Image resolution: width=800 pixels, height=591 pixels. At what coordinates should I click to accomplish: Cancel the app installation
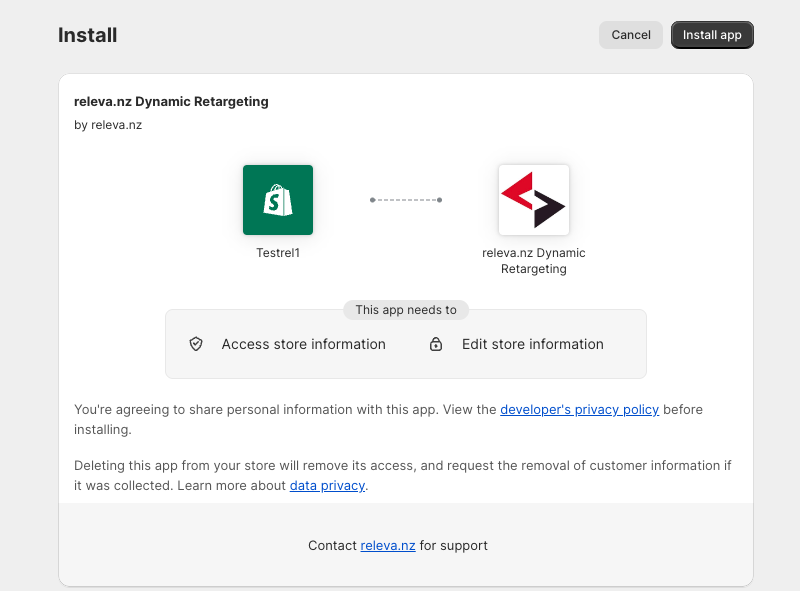631,35
